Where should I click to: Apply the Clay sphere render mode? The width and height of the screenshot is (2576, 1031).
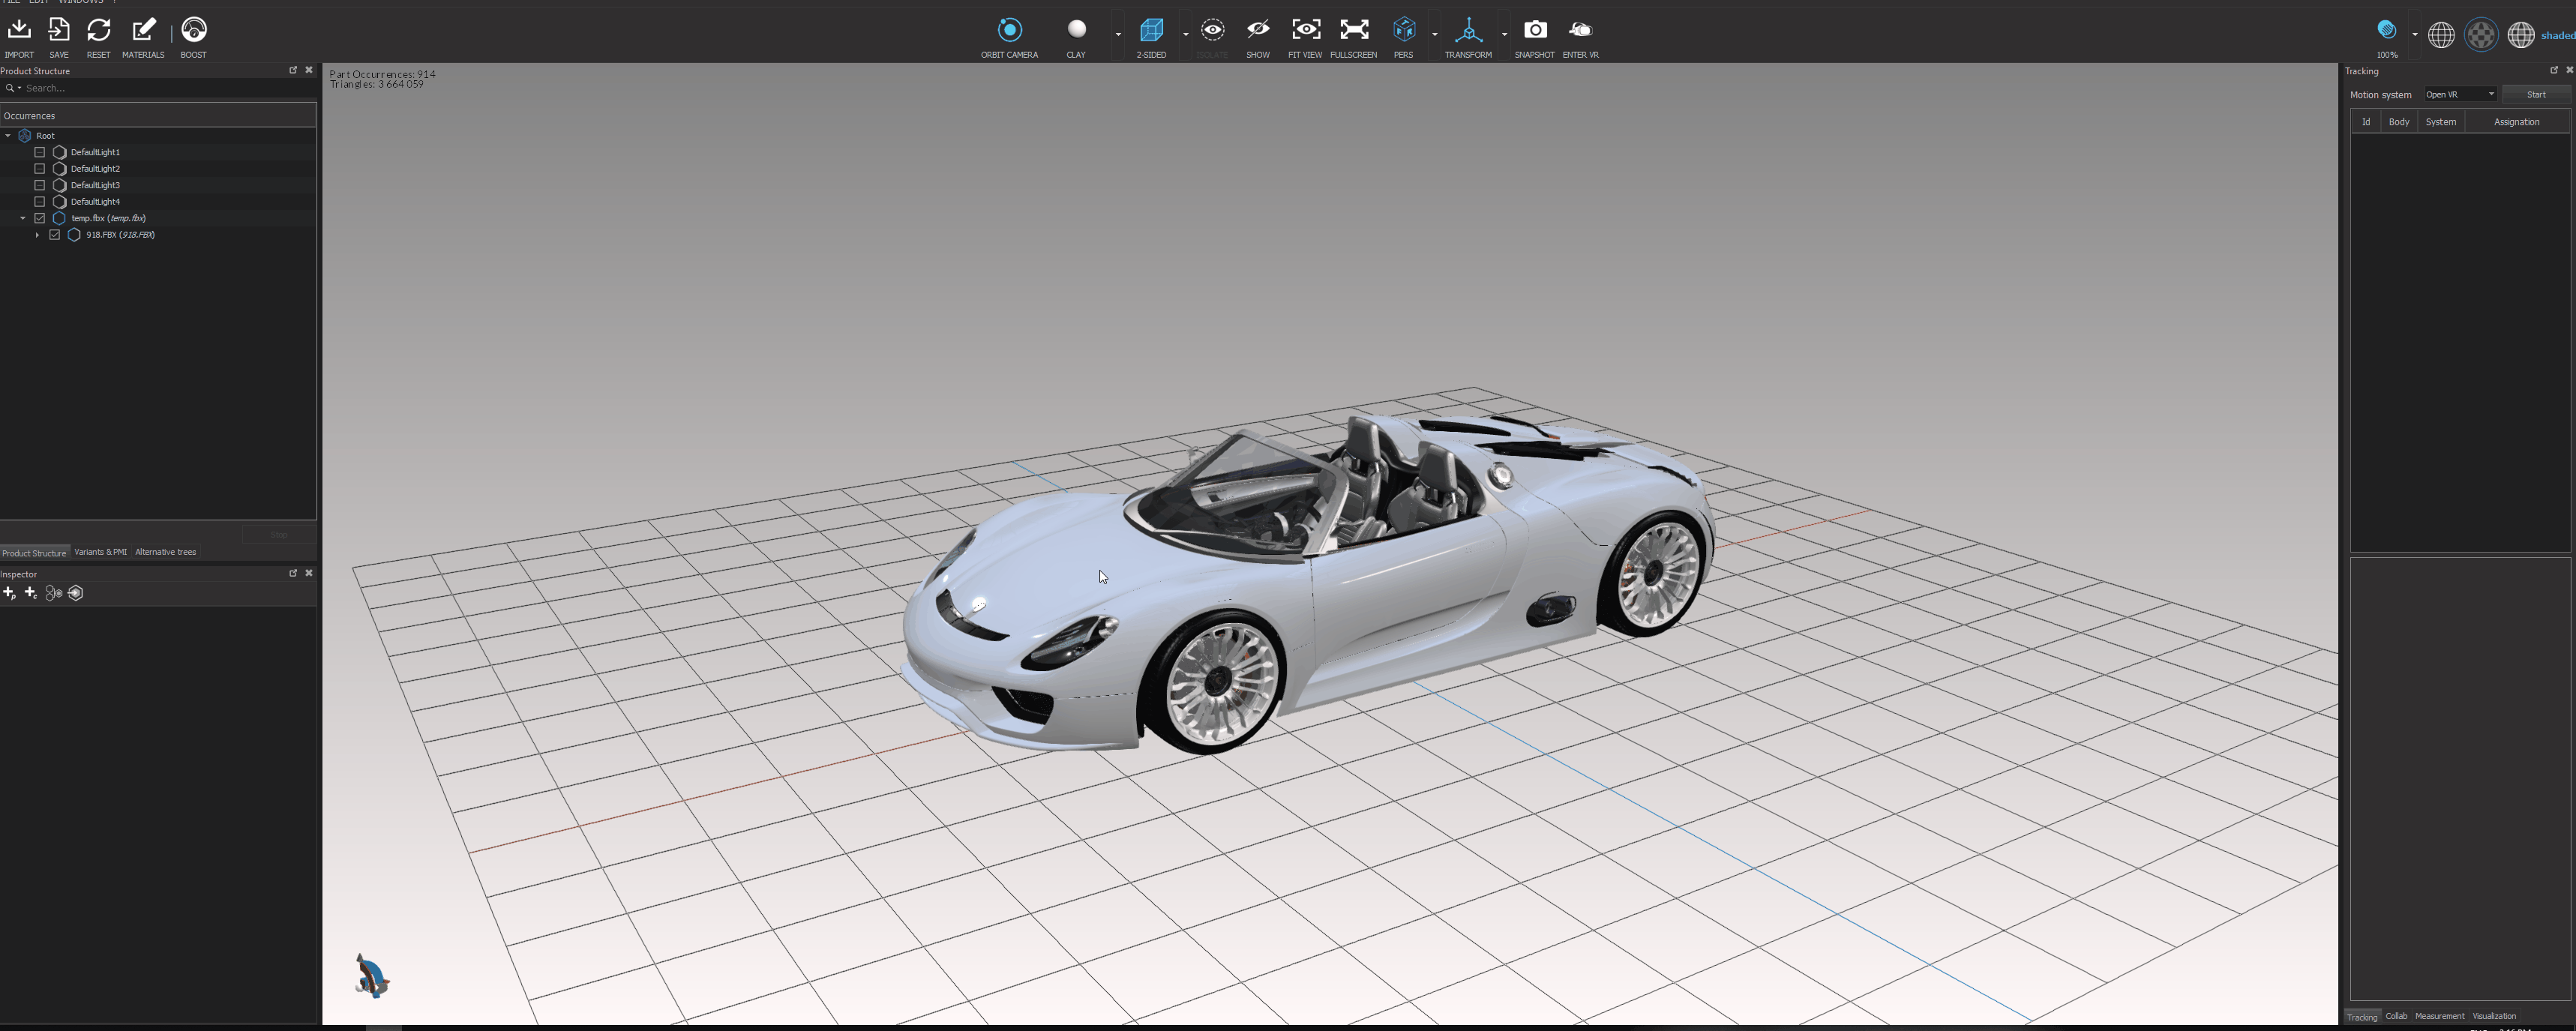tap(1076, 29)
